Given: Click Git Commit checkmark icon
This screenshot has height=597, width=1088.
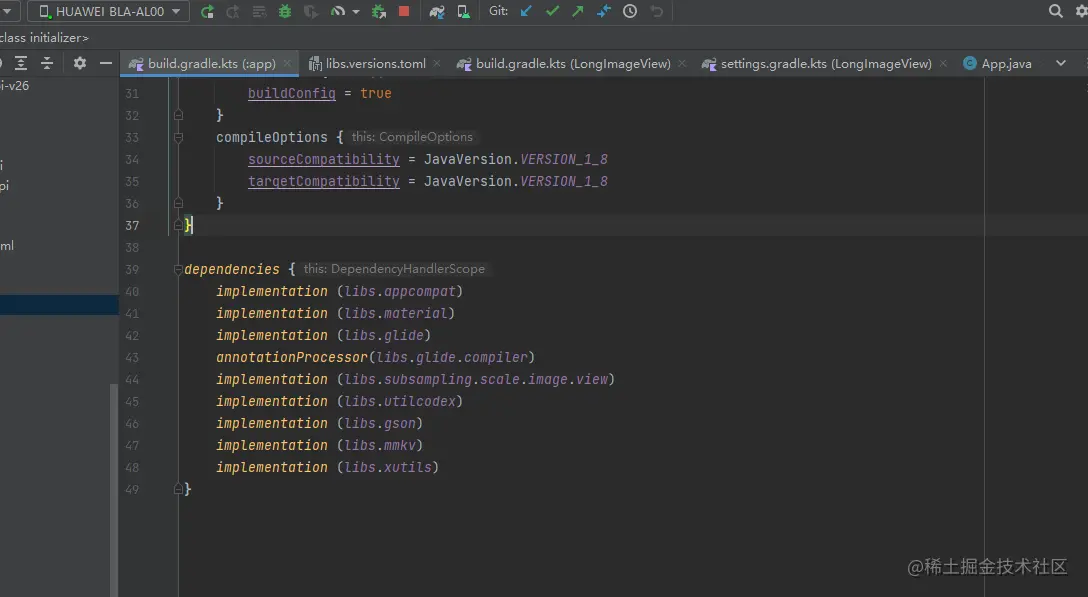Looking at the screenshot, I should tap(552, 11).
